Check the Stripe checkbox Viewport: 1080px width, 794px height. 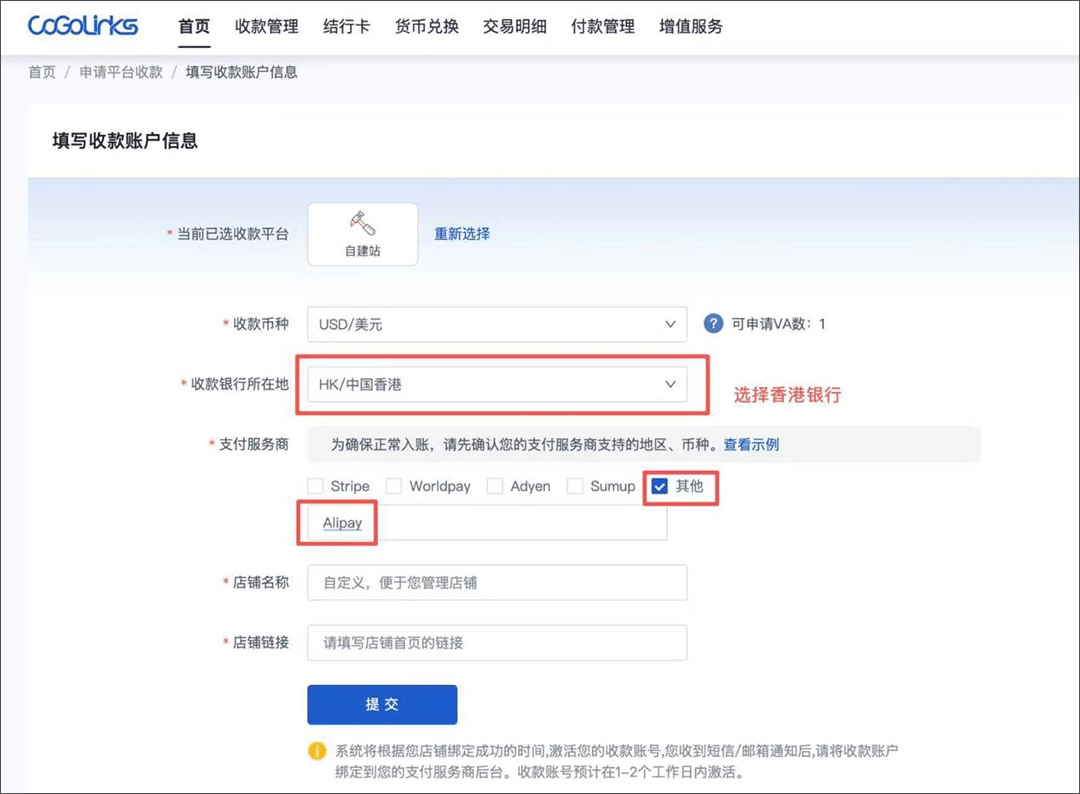316,486
